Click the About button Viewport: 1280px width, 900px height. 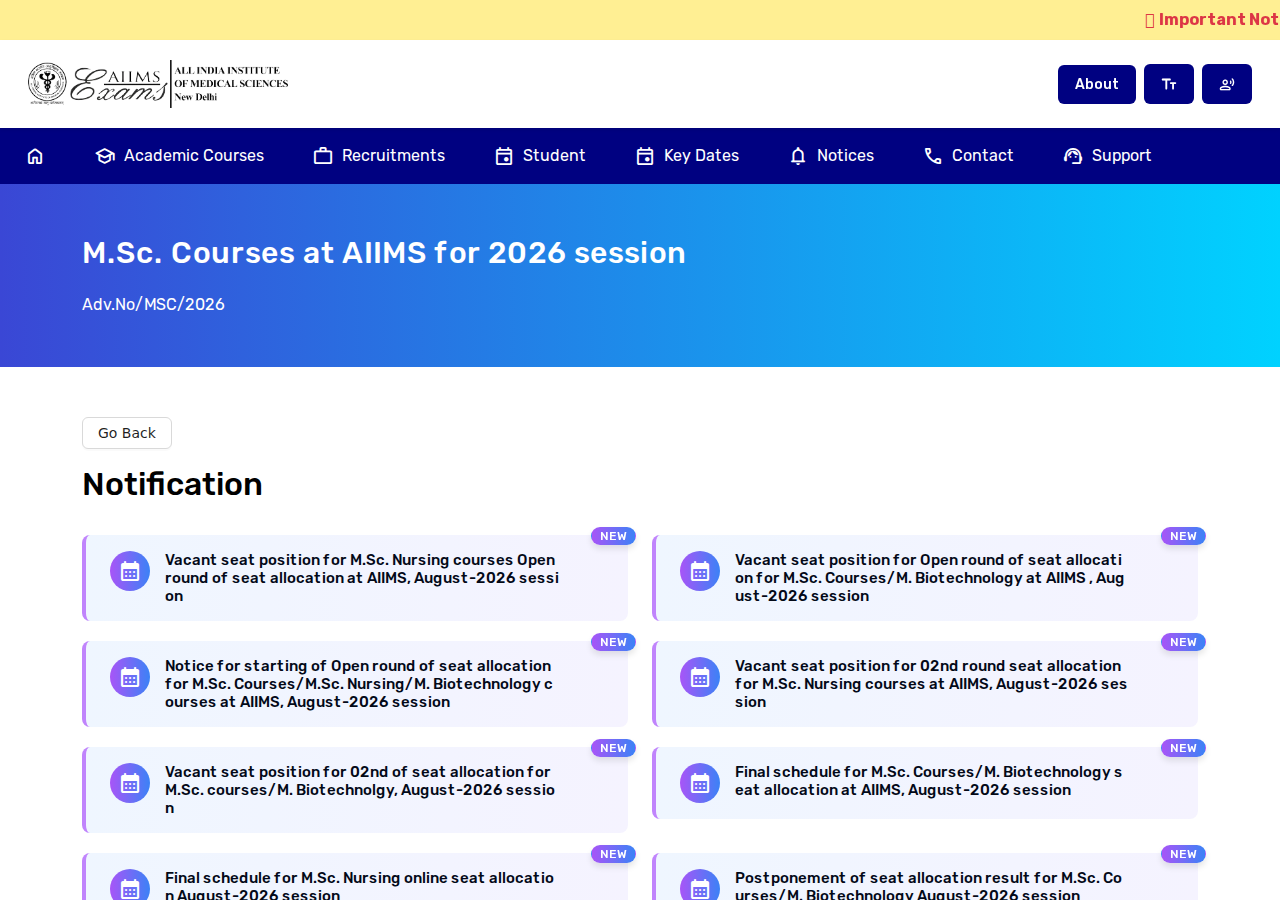pos(1097,84)
